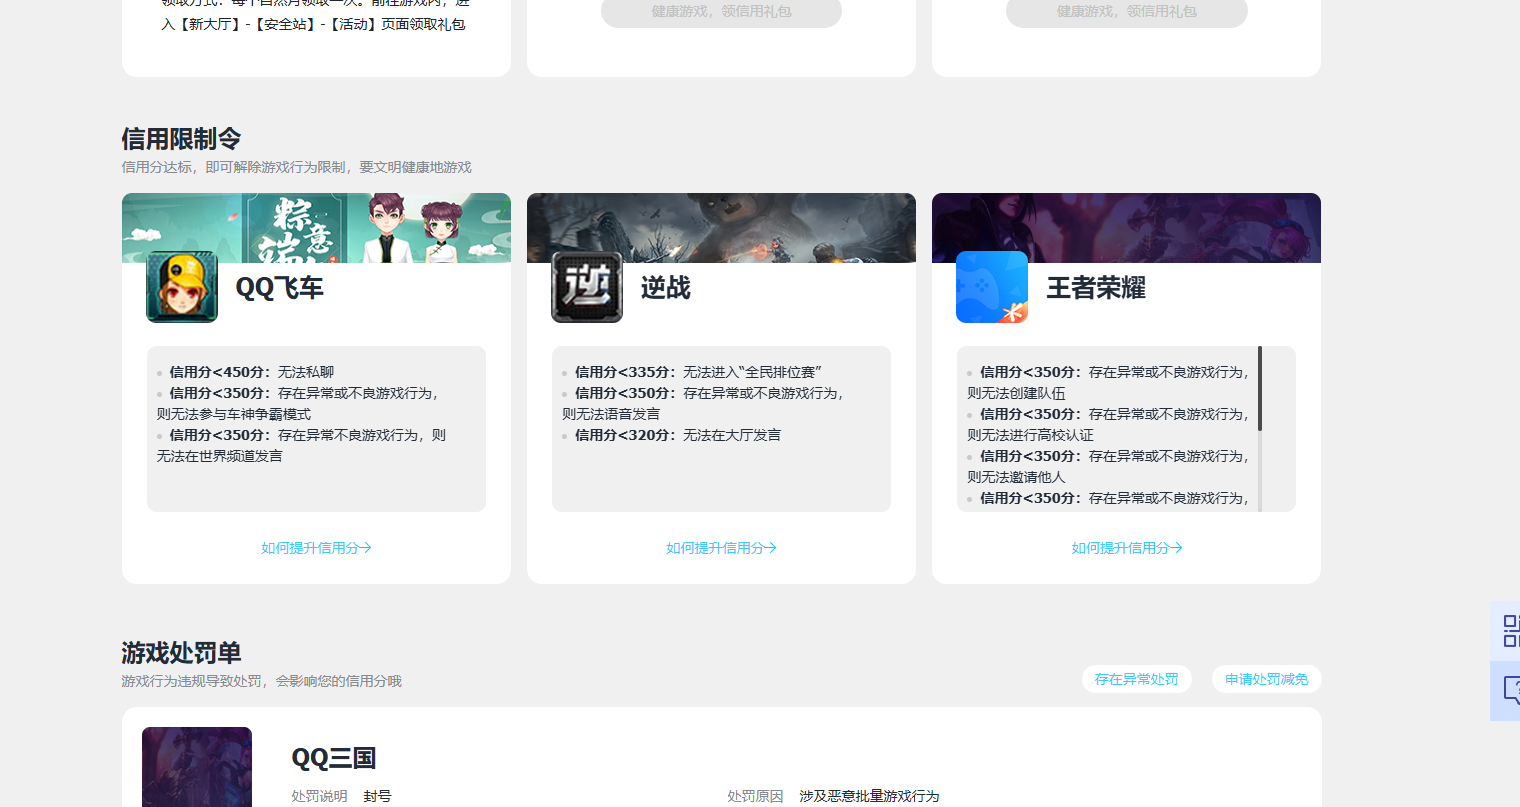This screenshot has width=1520, height=807.
Task: Click 则无法邀请他人 rule text
Action: click(1016, 477)
